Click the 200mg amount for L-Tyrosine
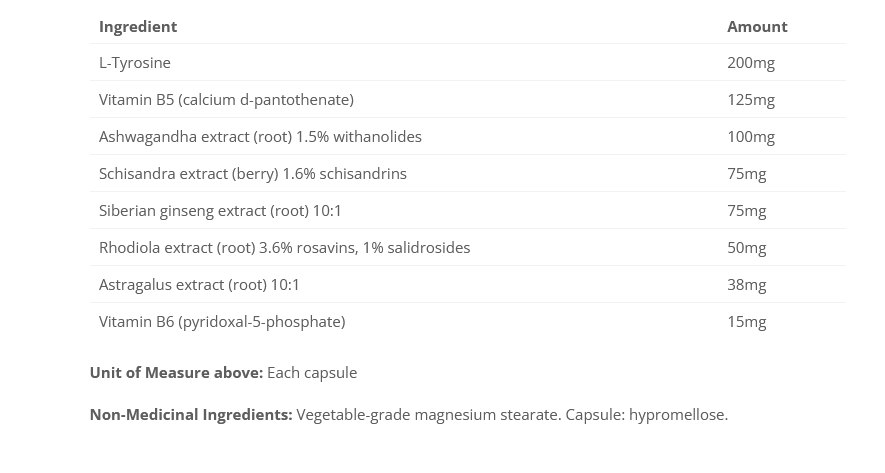This screenshot has width=885, height=473. coord(750,63)
